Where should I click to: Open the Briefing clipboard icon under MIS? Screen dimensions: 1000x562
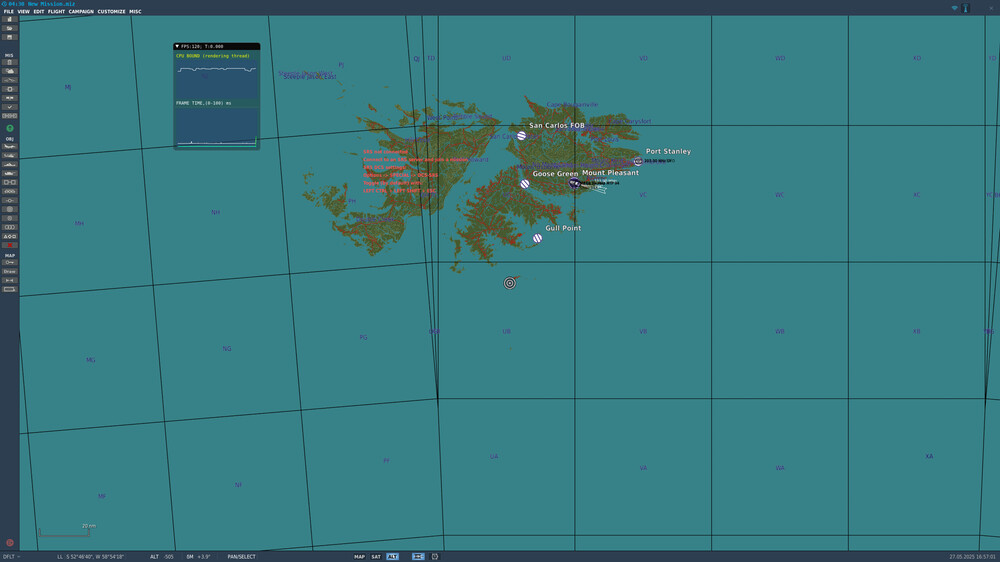click(x=10, y=63)
